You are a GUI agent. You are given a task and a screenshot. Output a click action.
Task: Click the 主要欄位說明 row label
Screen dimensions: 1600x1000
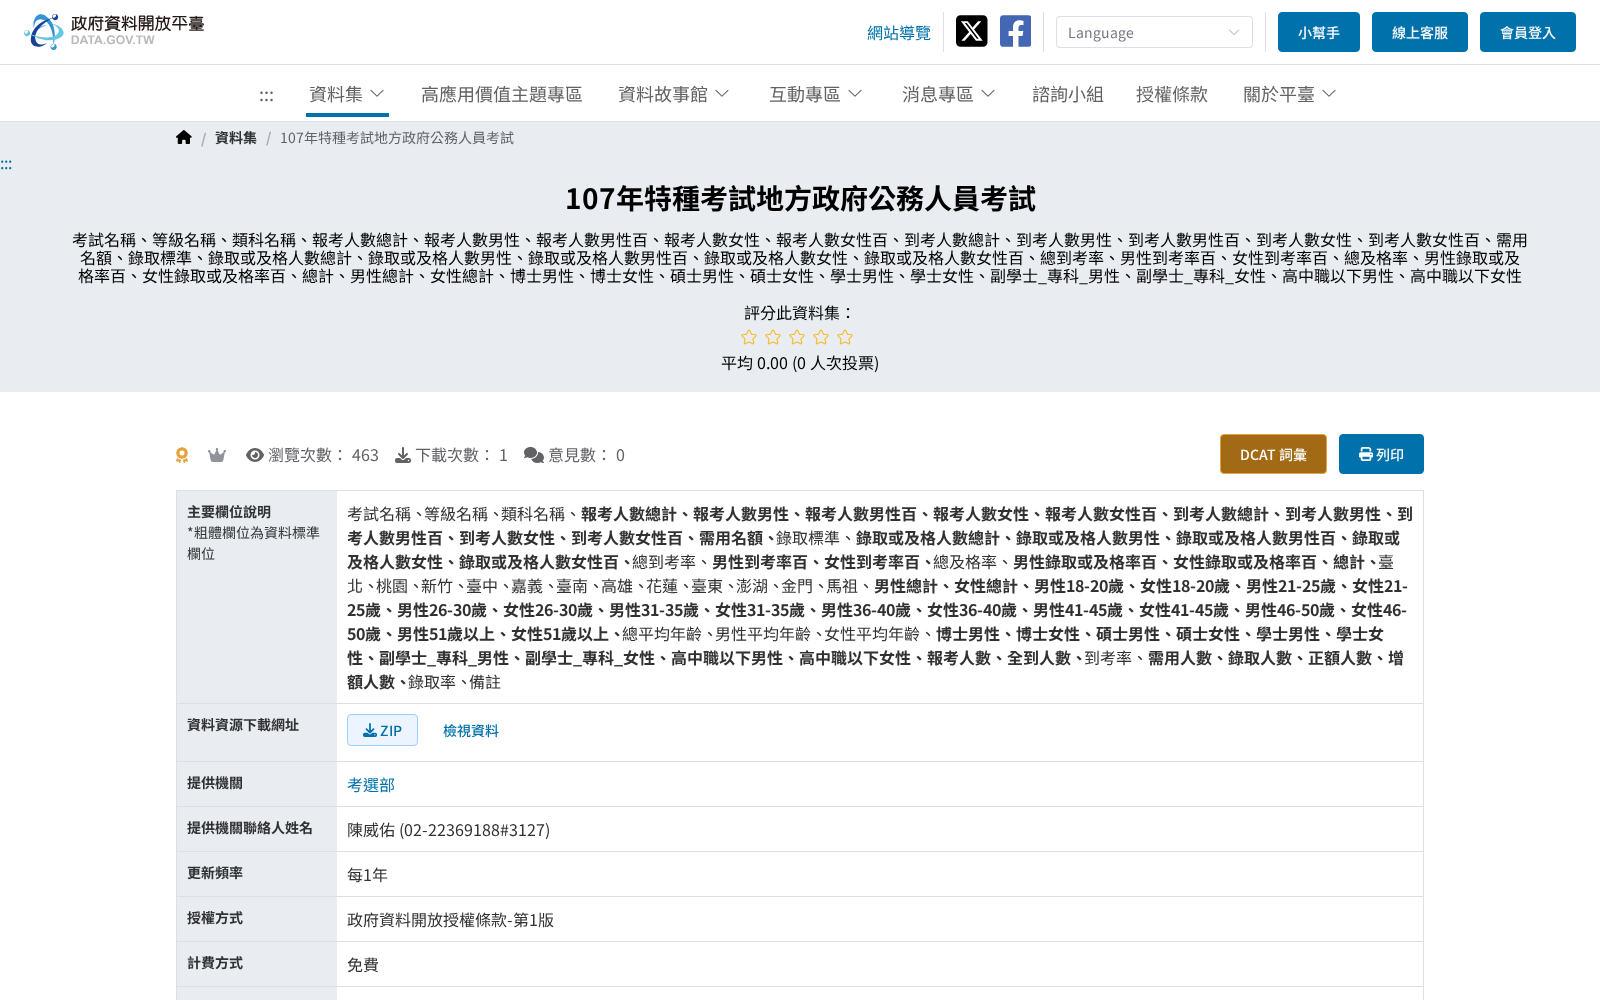coord(229,512)
